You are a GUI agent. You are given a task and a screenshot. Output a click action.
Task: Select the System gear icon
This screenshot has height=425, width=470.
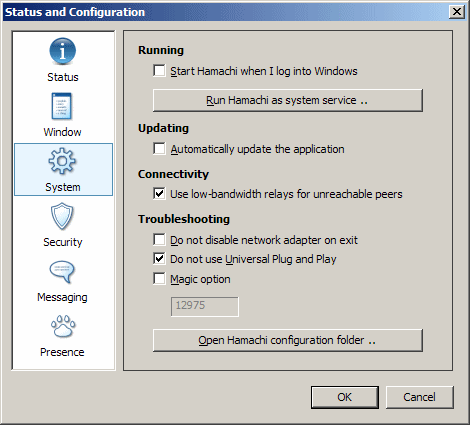(62, 161)
